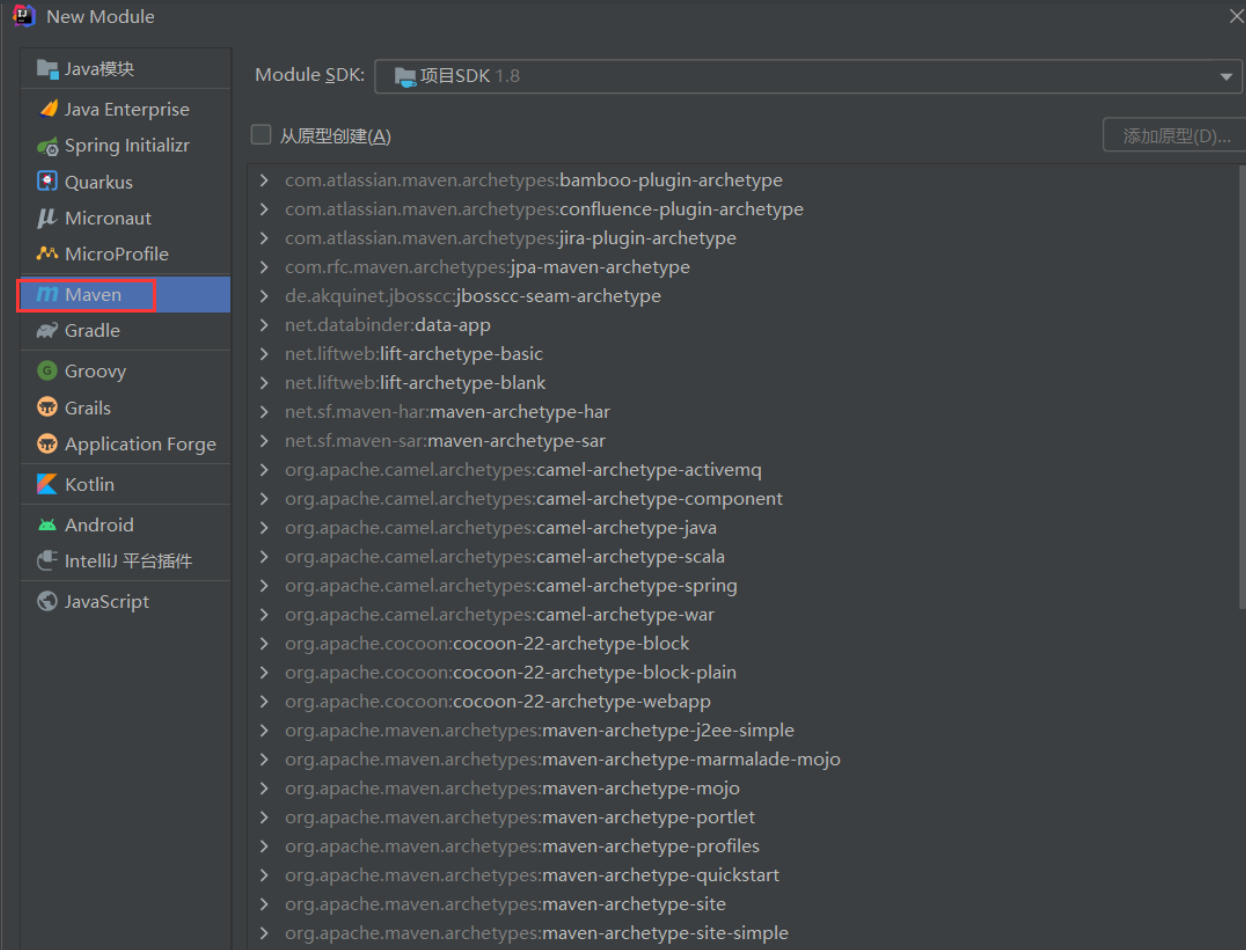Choose MicroProfile module type label
Screen dimensions: 1246x950
(x=117, y=254)
